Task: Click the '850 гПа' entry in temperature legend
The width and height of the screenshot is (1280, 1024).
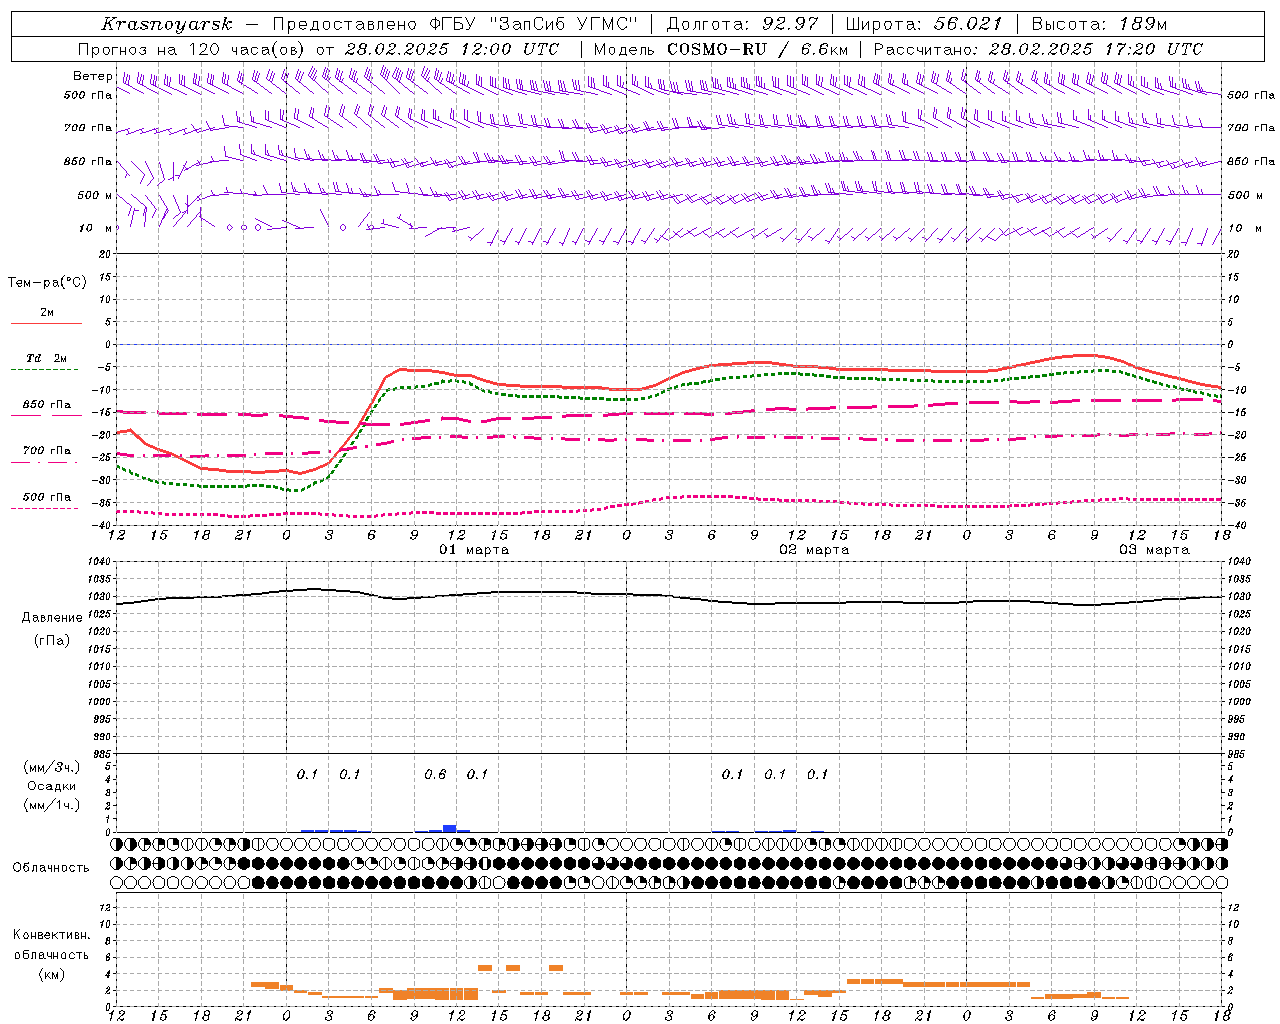Action: (x=47, y=405)
